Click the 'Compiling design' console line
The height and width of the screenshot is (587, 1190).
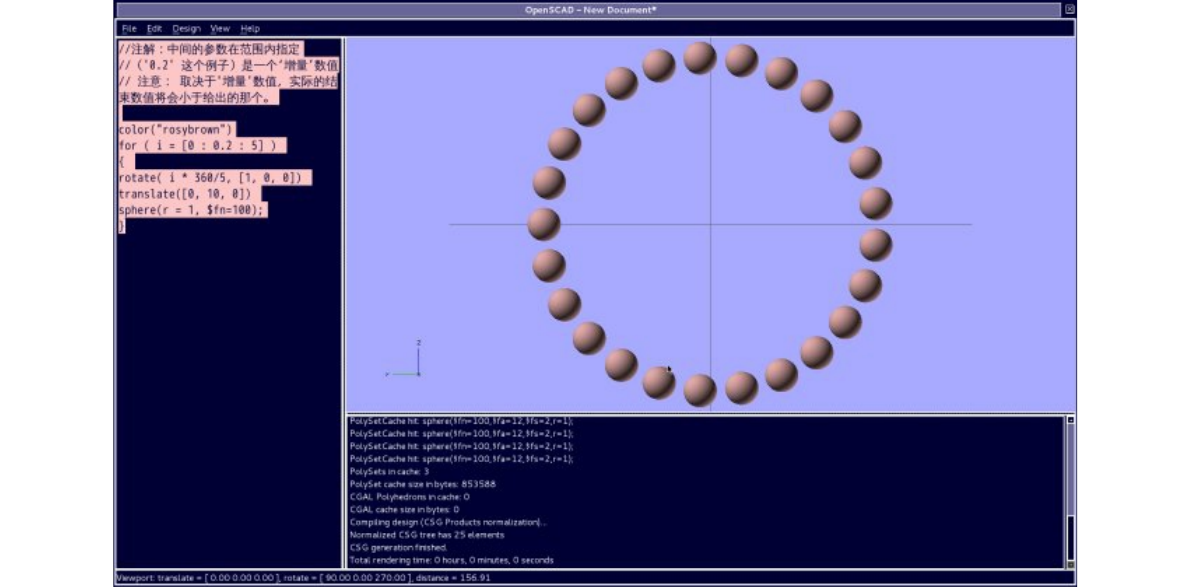(447, 522)
